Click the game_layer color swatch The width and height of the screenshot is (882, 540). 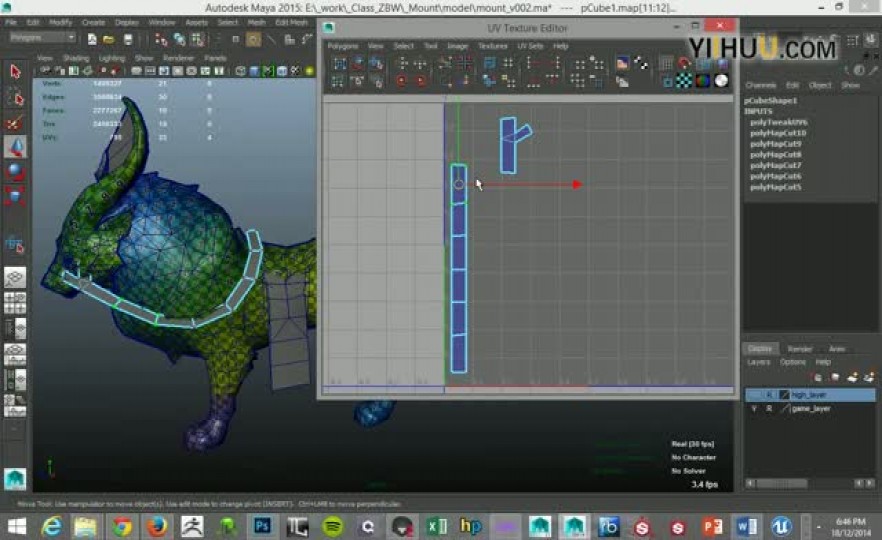[x=784, y=409]
